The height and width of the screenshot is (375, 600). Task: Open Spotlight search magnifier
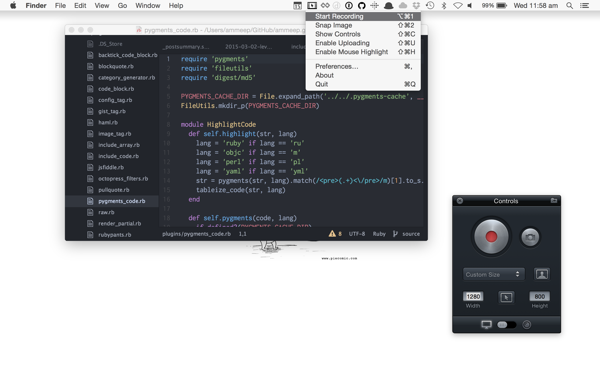click(x=569, y=5)
